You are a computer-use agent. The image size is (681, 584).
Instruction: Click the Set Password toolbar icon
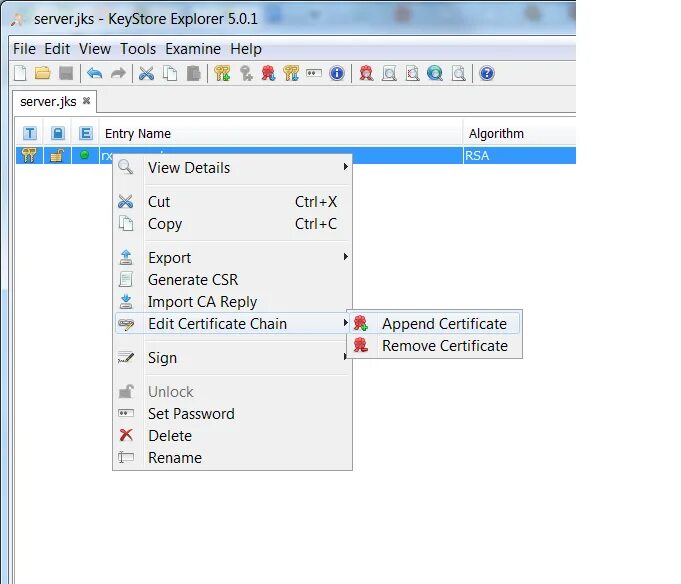(x=314, y=73)
